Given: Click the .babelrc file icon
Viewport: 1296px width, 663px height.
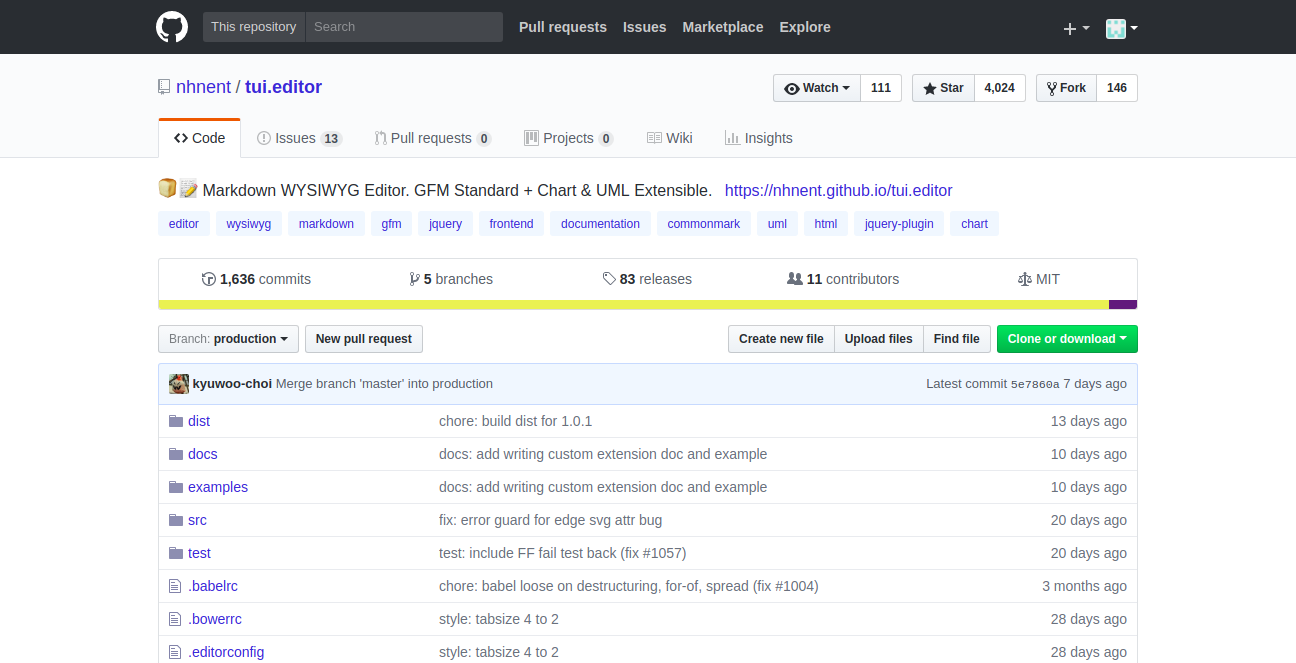Looking at the screenshot, I should point(175,586).
